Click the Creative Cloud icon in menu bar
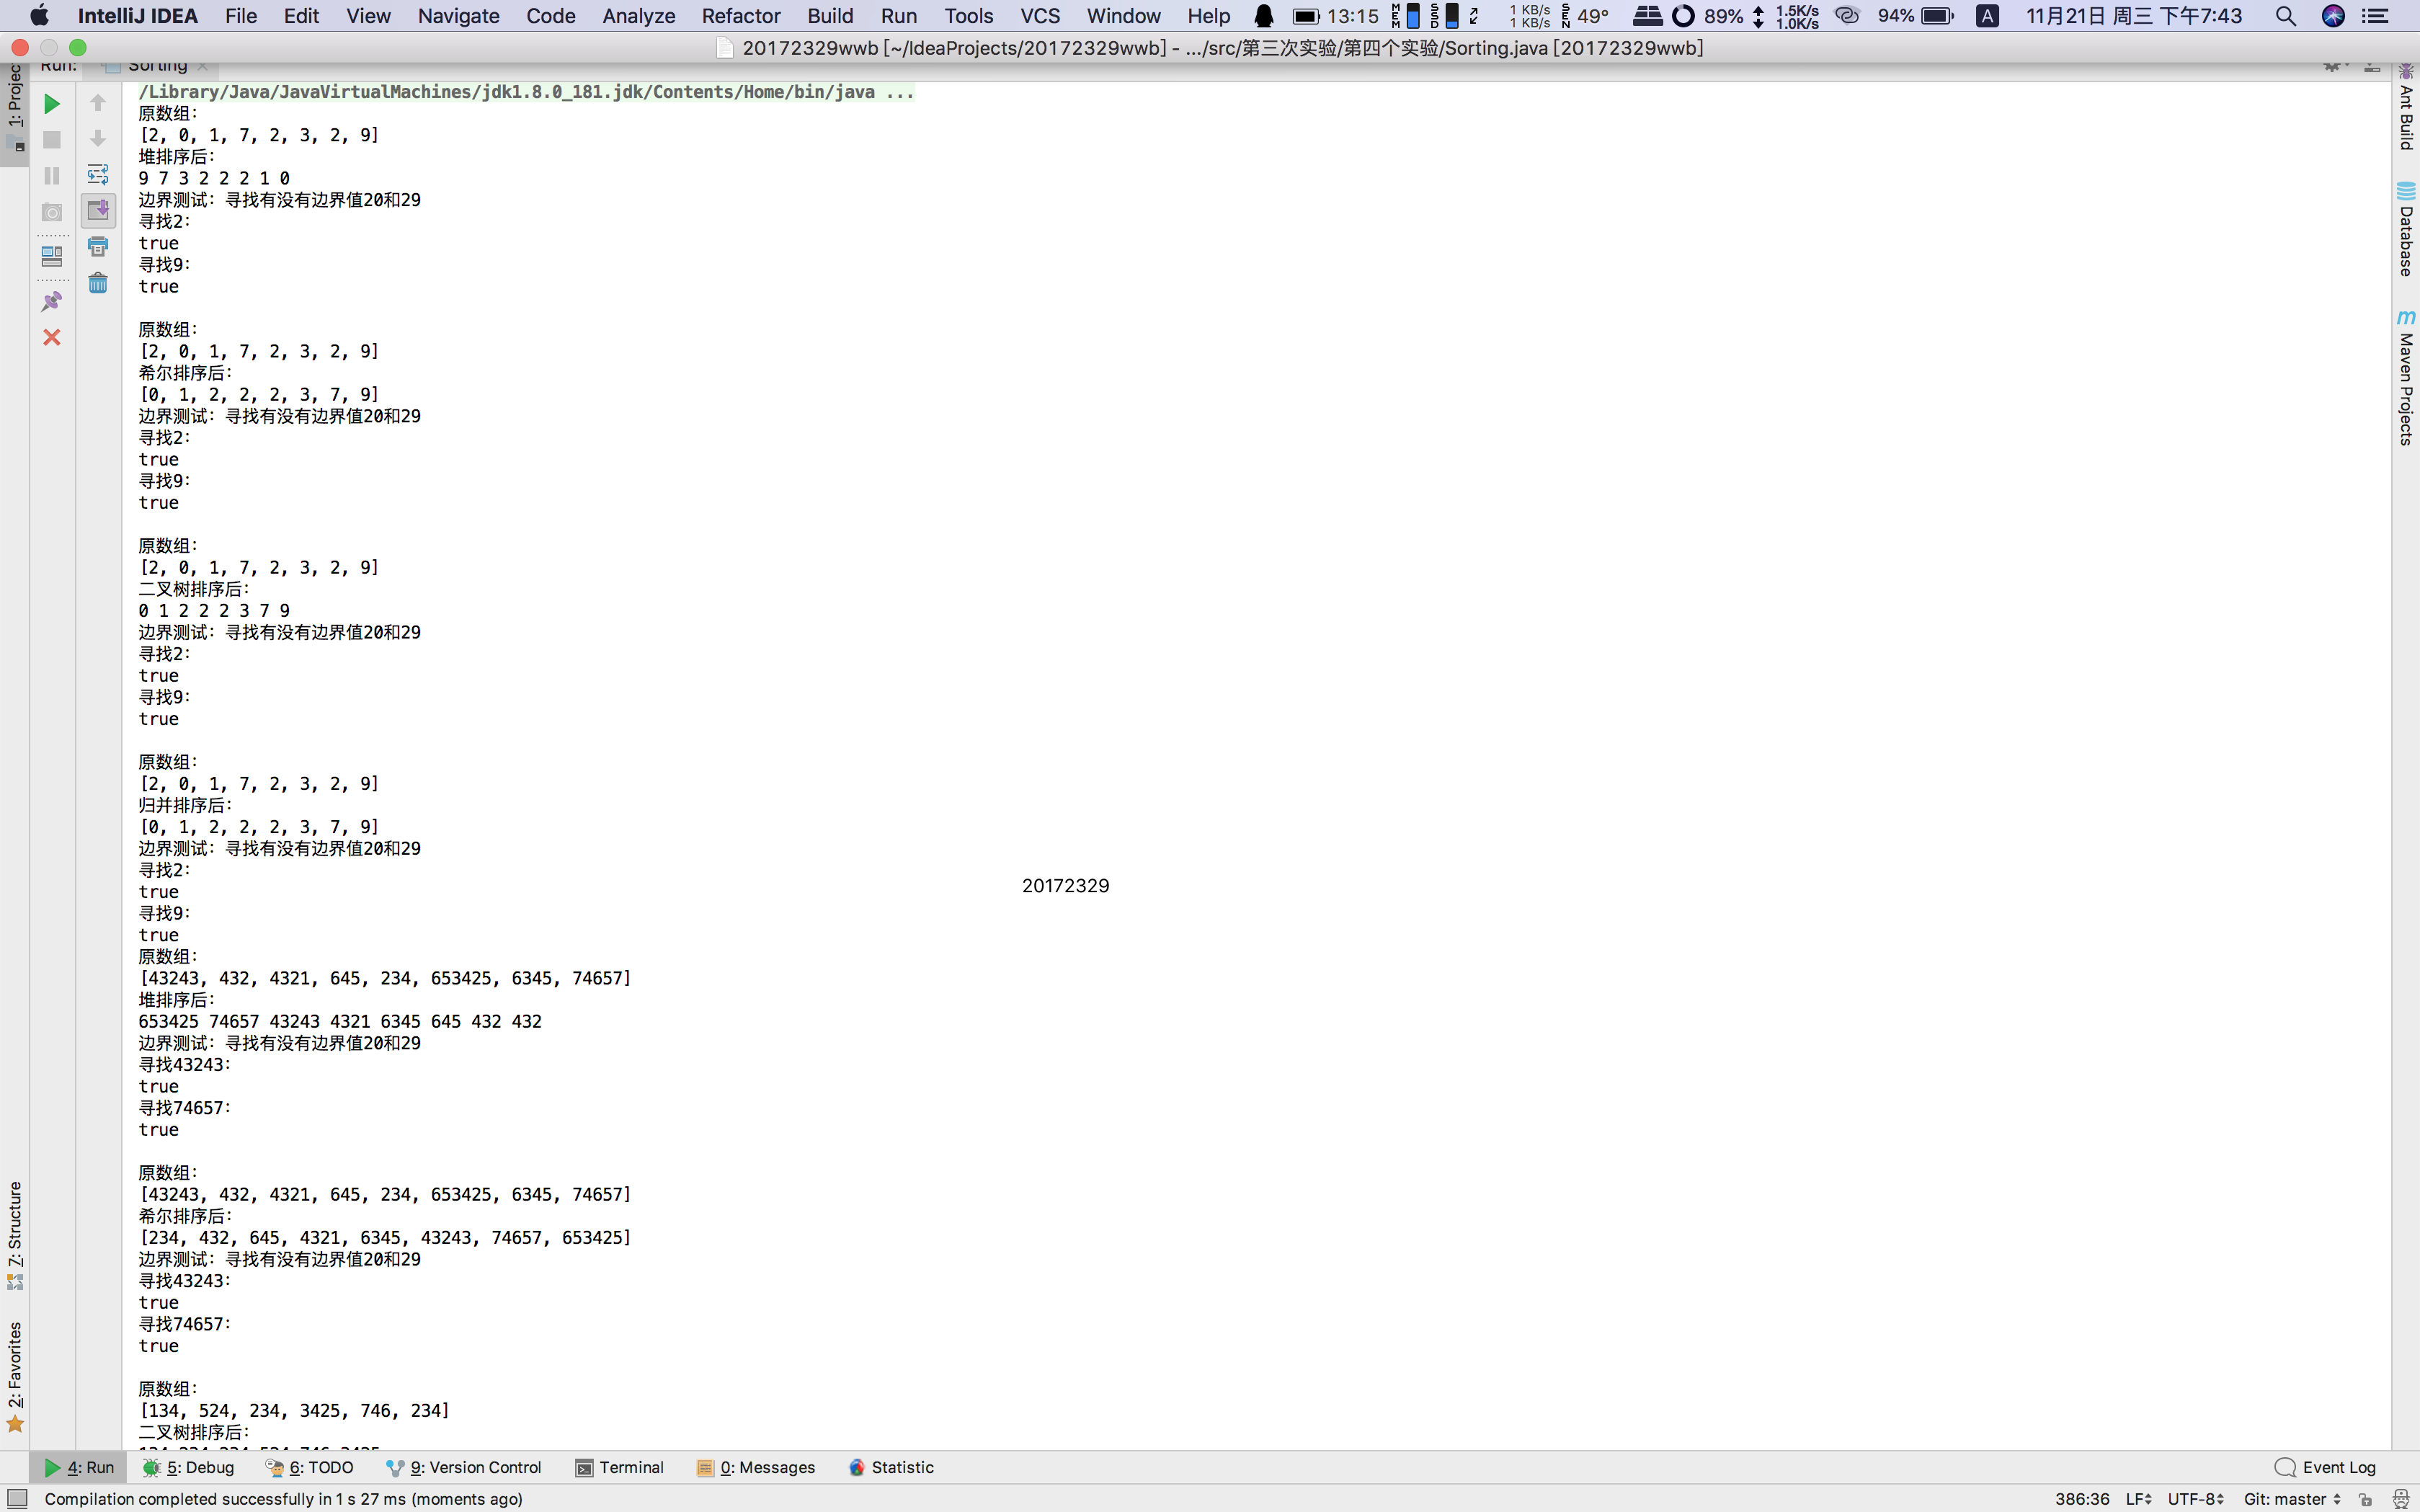The height and width of the screenshot is (1512, 2420). coord(1847,16)
